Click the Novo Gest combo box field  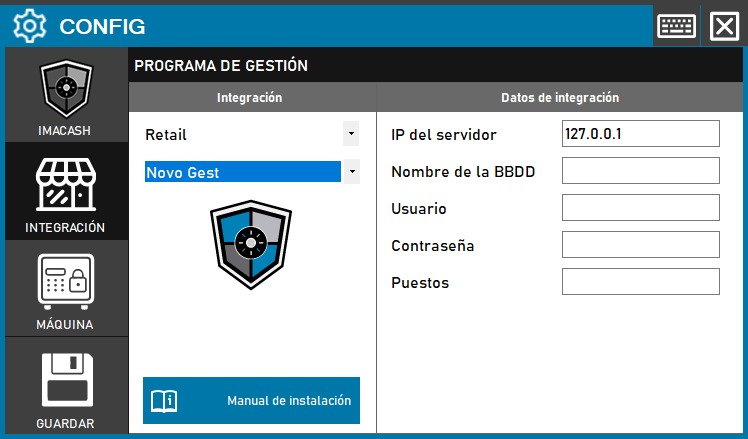[242, 172]
